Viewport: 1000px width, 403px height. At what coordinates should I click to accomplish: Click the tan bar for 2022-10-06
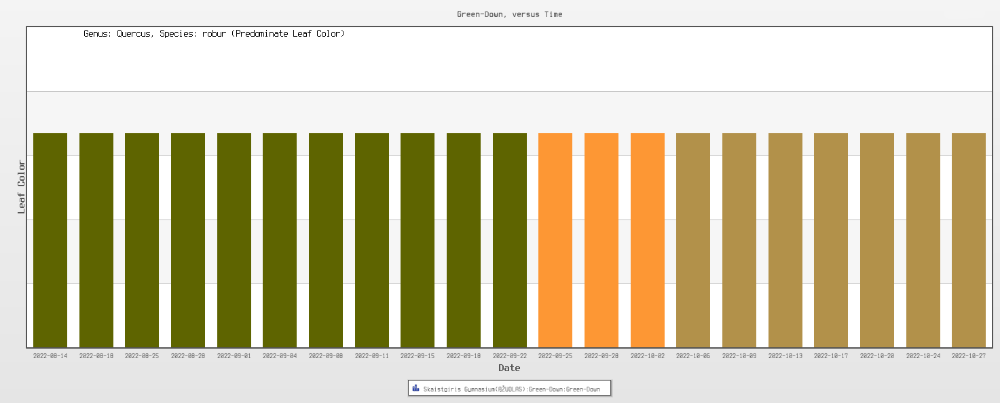click(693, 240)
